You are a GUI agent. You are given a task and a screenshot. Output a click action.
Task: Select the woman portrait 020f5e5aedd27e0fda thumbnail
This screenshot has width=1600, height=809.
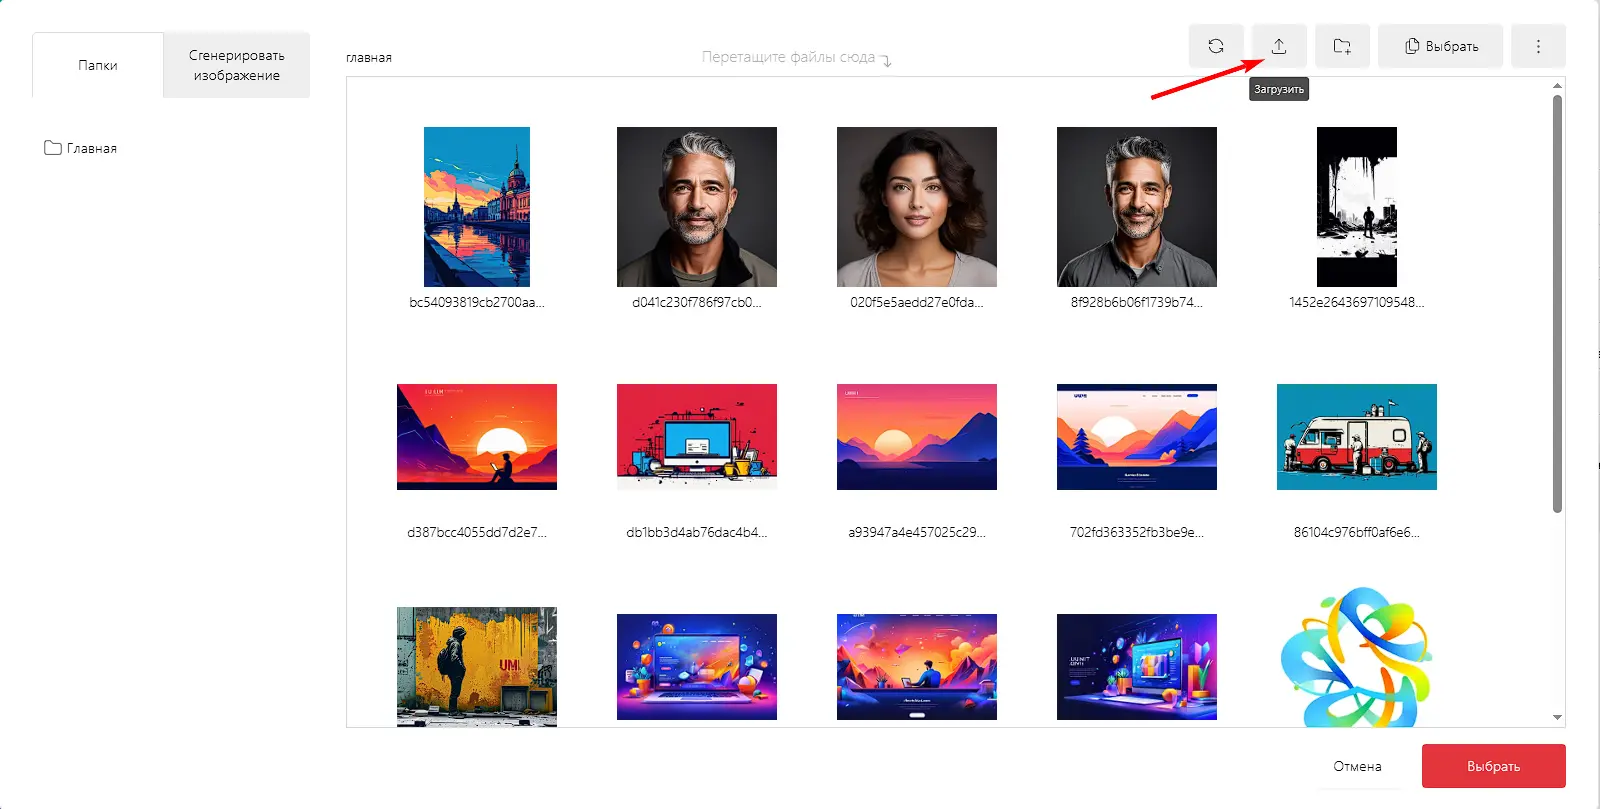(x=917, y=207)
